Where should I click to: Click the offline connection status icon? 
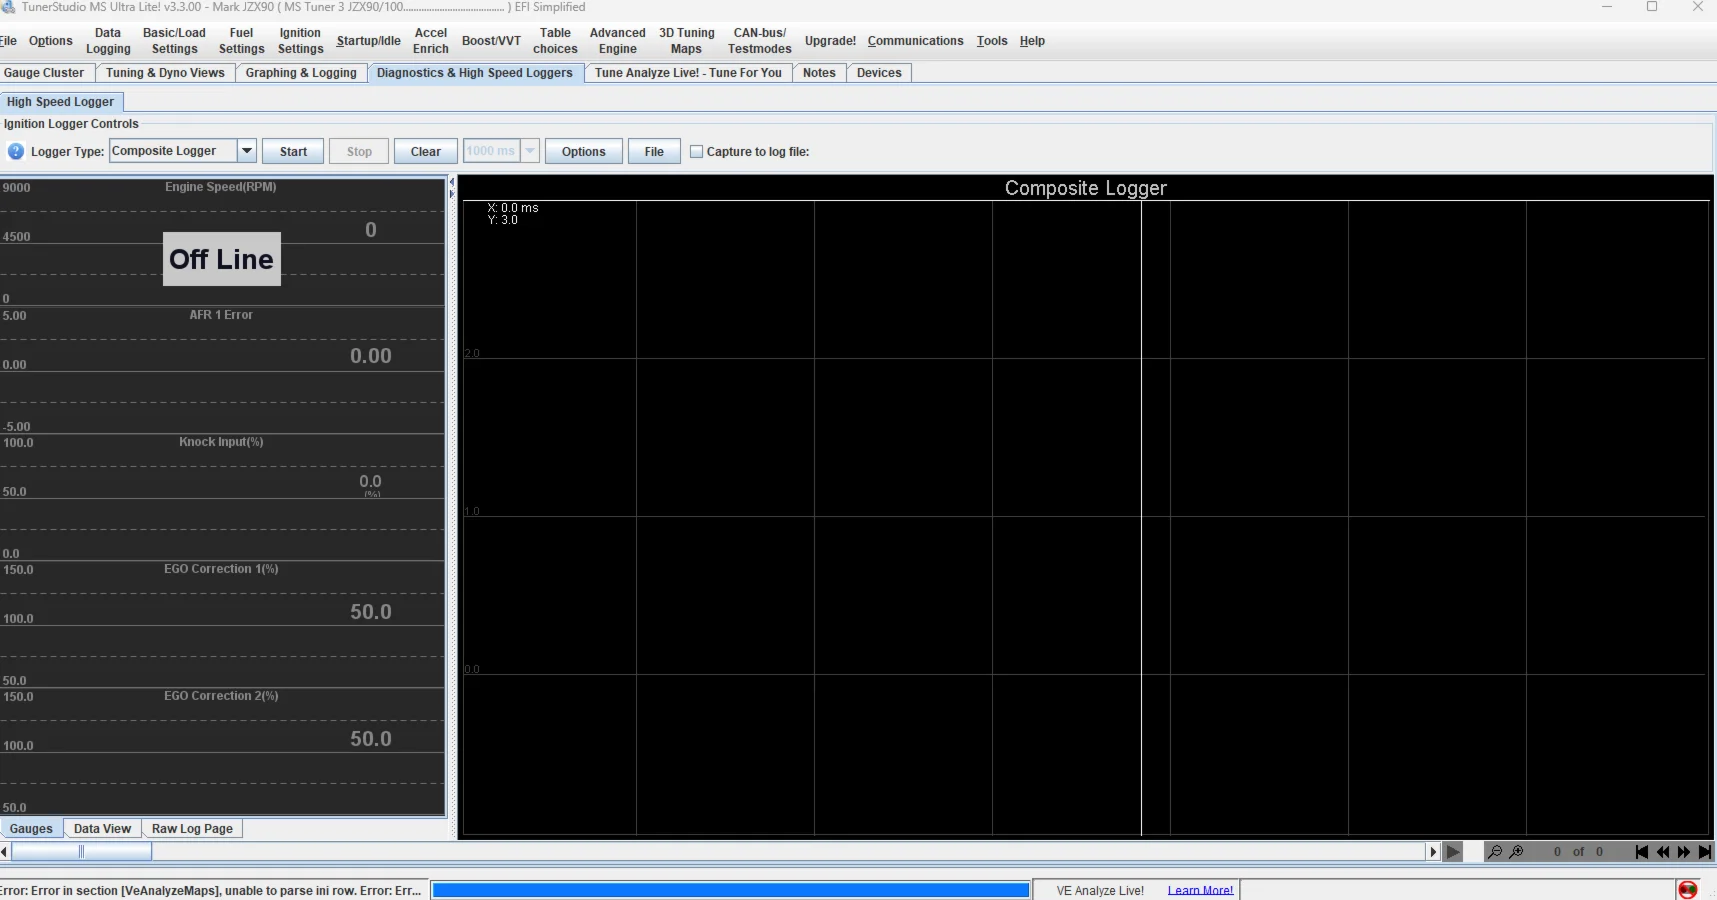coord(1688,890)
